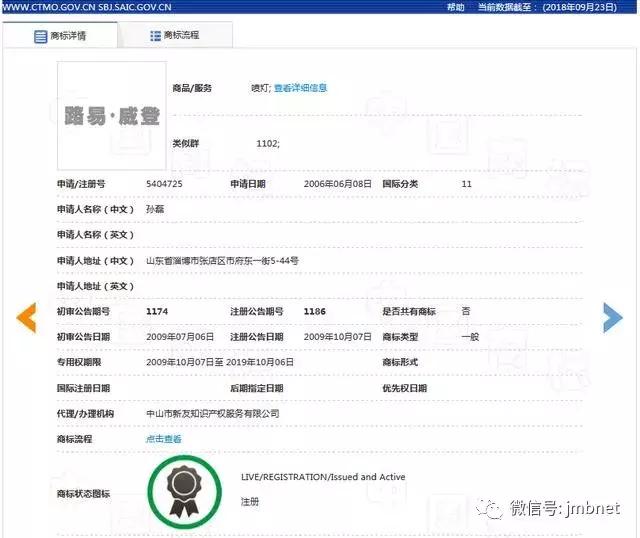Select the trademark type value 一般
This screenshot has width=640, height=538.
(470, 337)
